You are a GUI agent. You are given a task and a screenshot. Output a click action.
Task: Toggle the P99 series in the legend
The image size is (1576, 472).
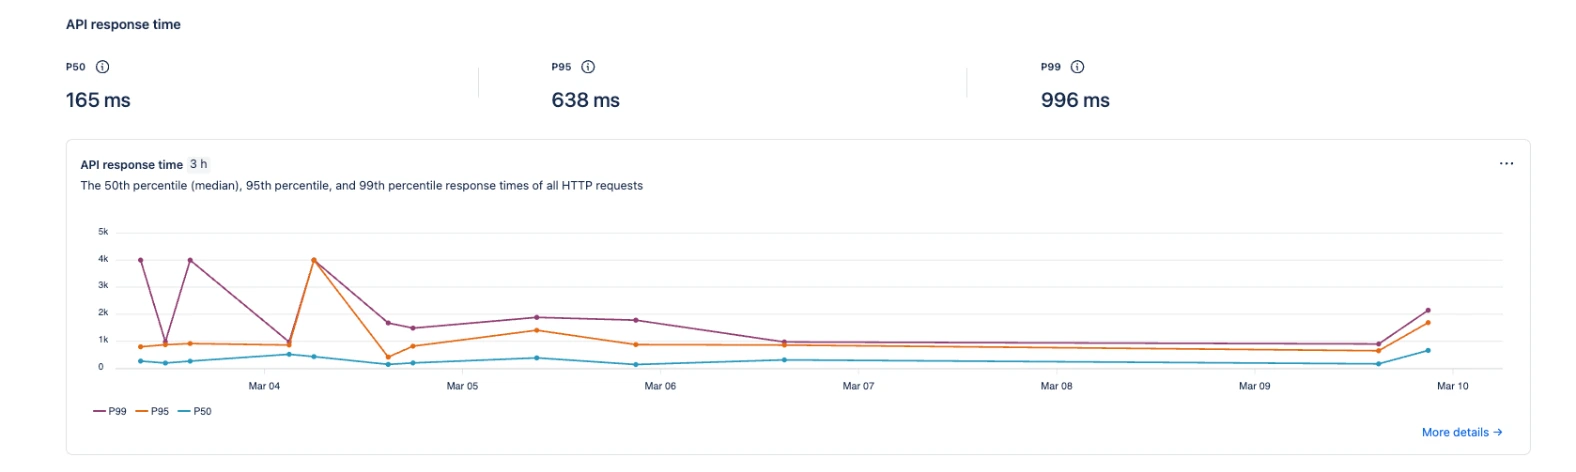point(111,411)
